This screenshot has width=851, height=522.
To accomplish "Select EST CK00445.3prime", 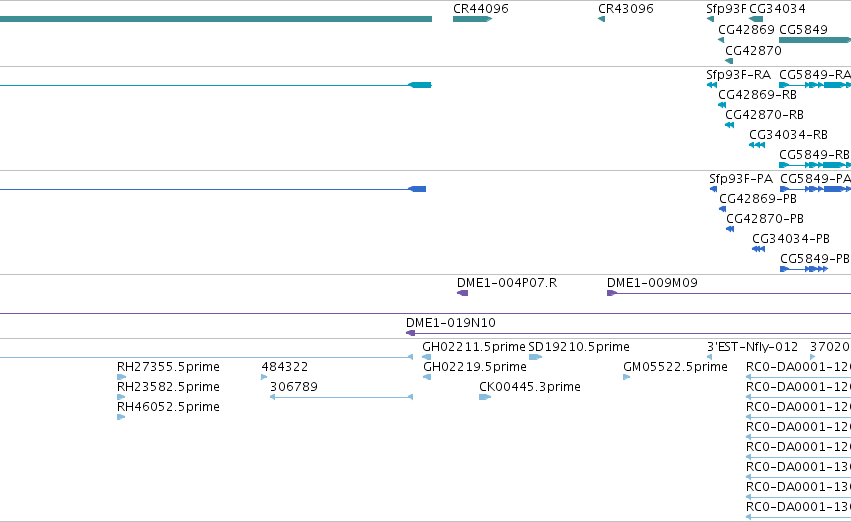I will pyautogui.click(x=485, y=397).
